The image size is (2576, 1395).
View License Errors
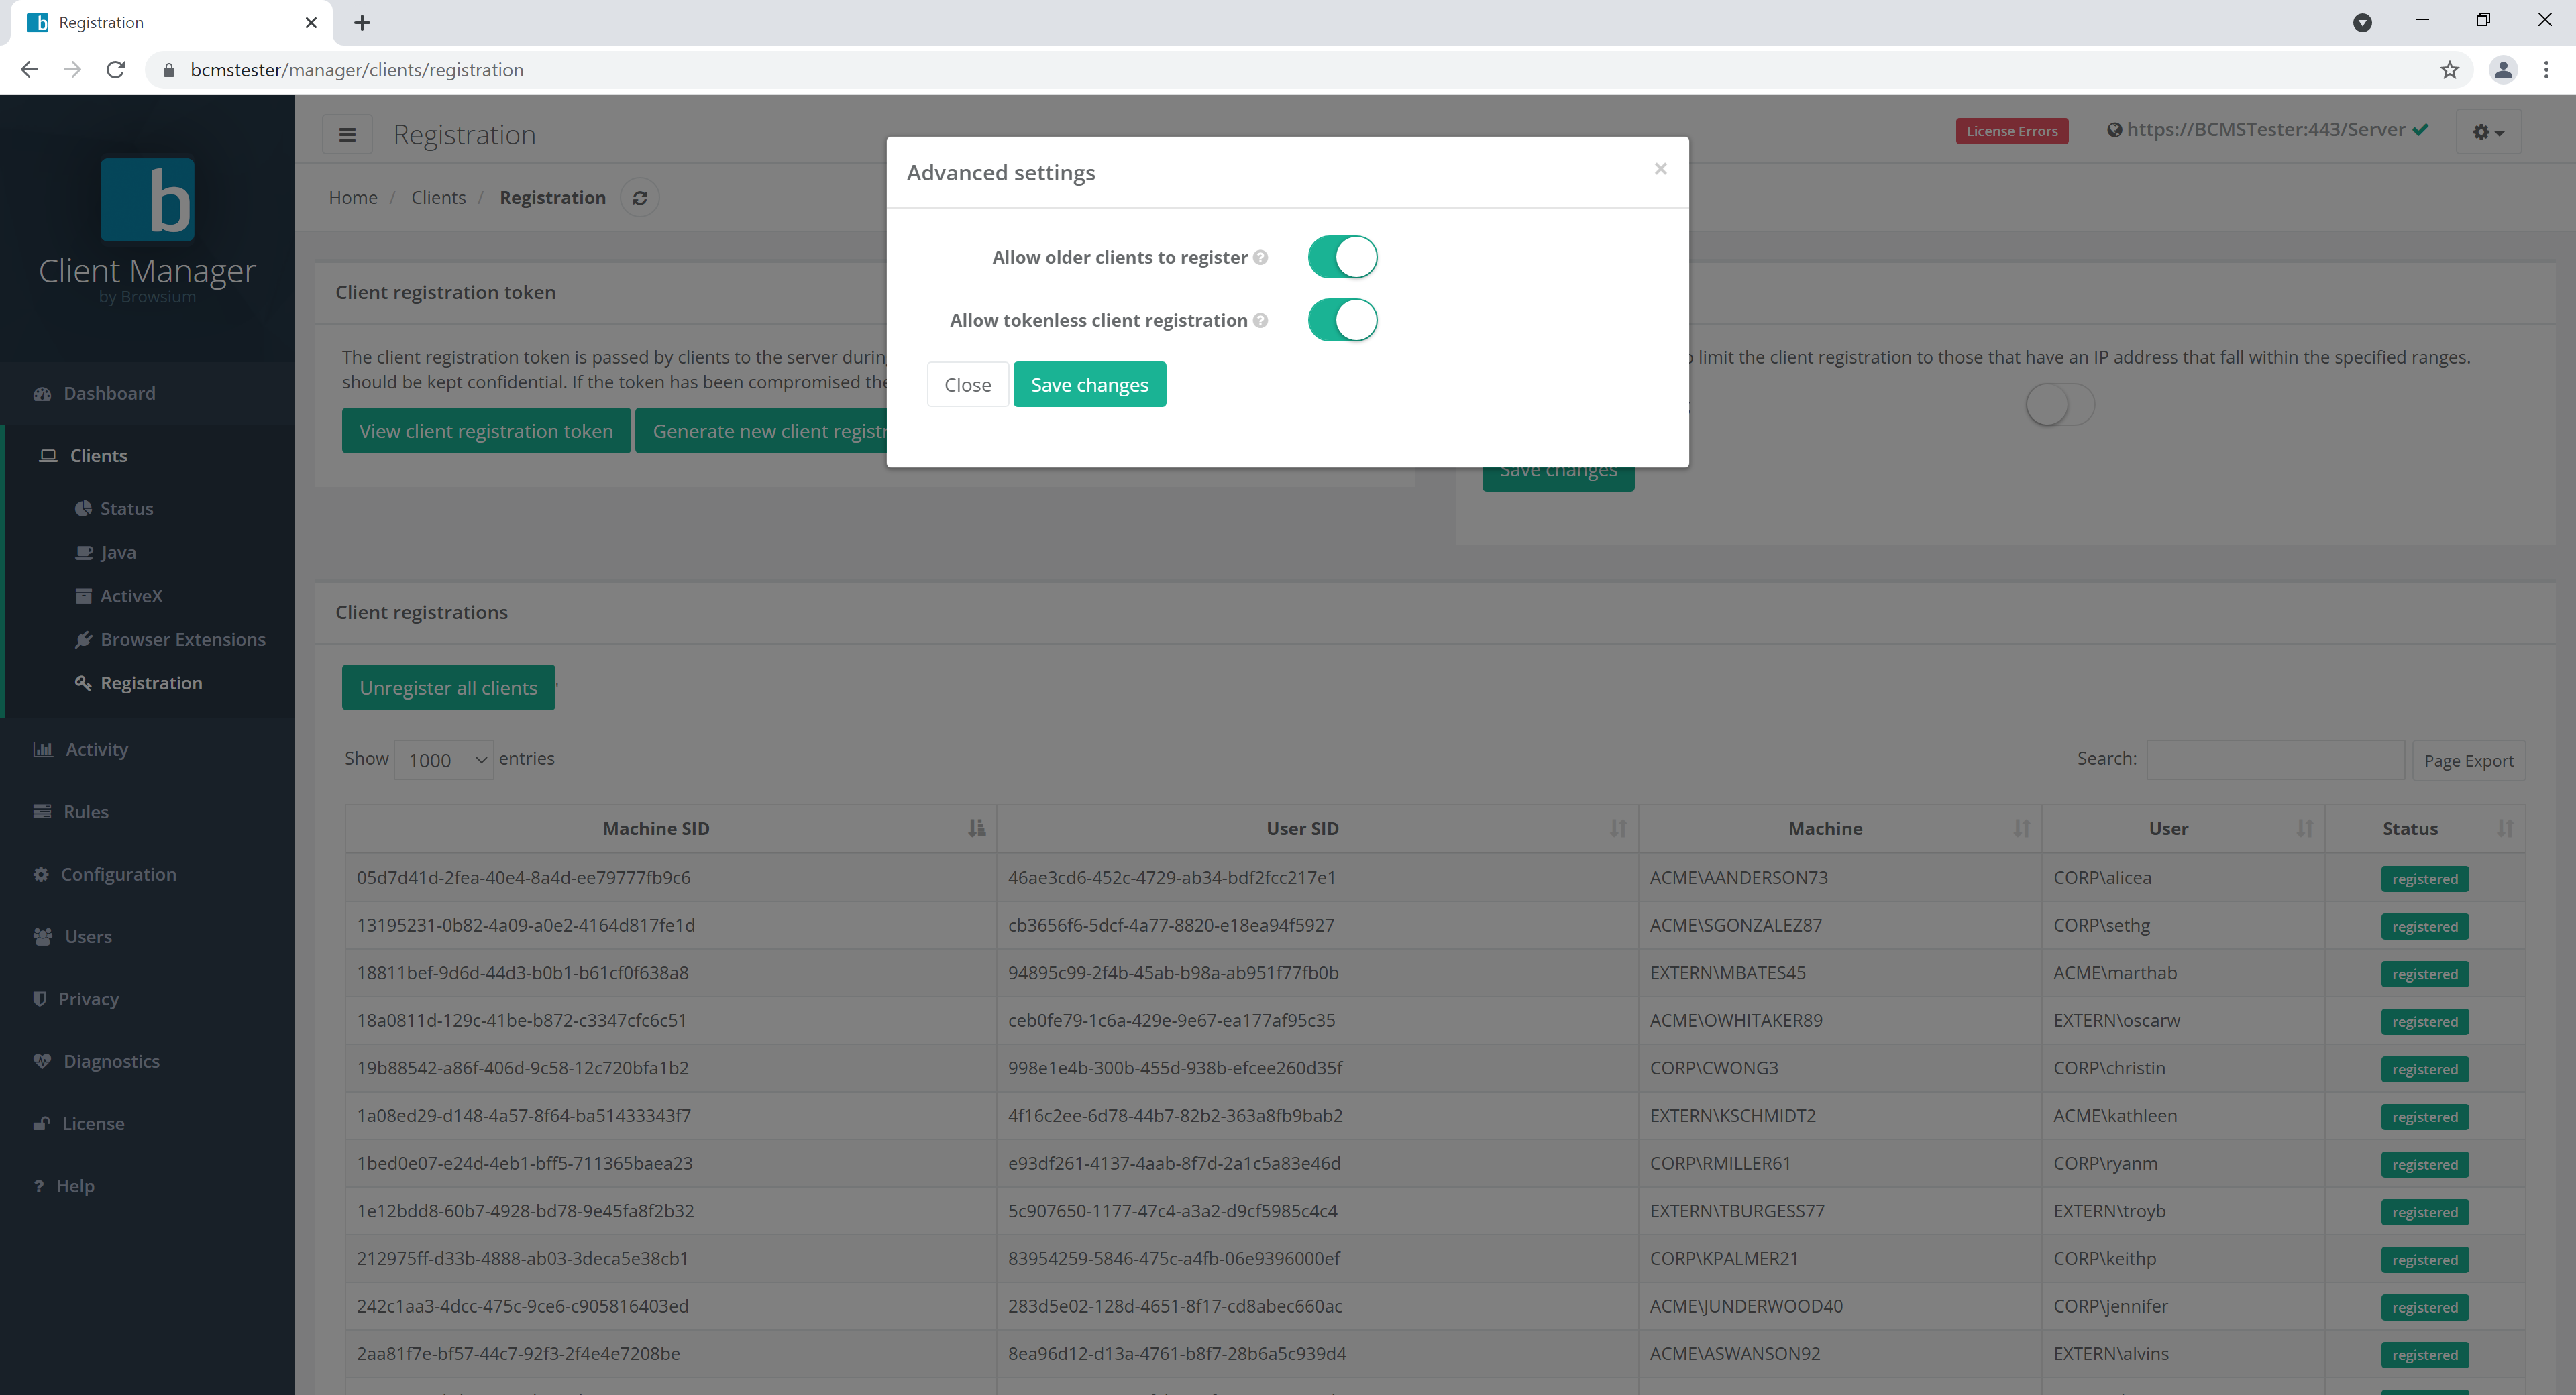pyautogui.click(x=2012, y=130)
